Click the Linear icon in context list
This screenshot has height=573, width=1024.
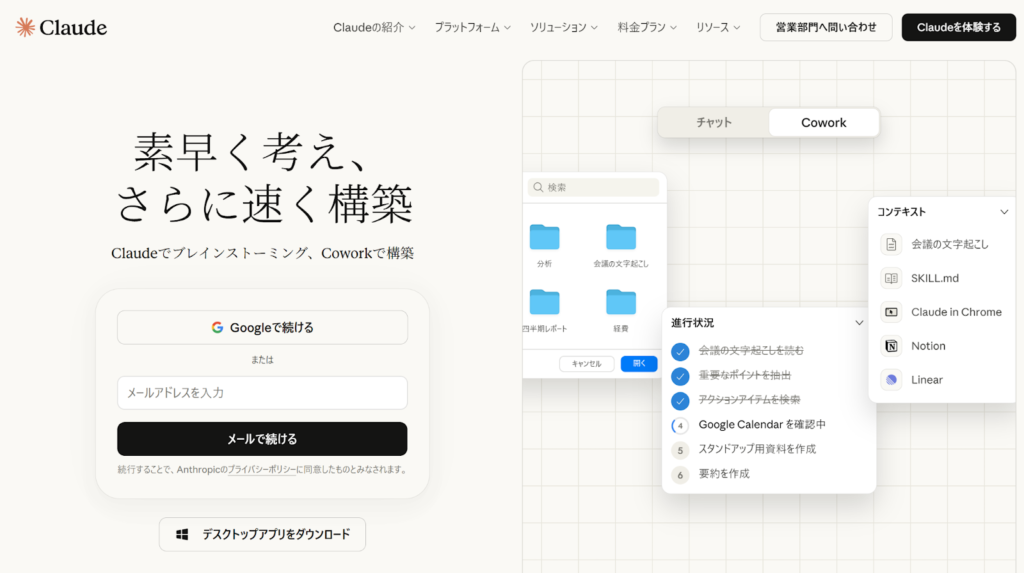(891, 380)
